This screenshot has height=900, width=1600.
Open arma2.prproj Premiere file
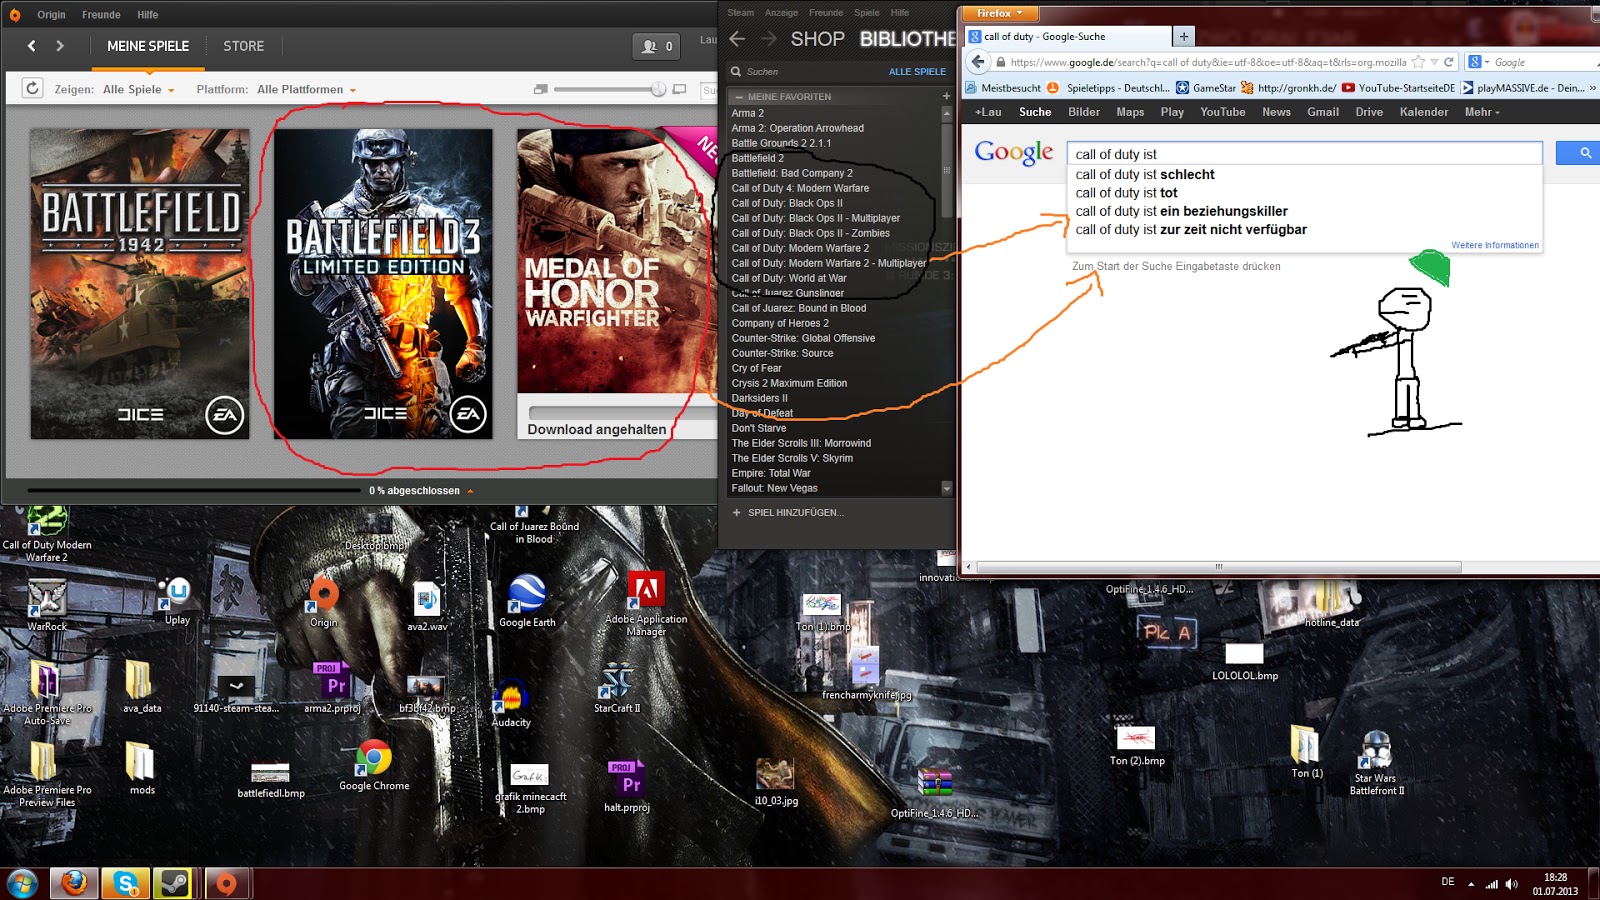tap(332, 688)
